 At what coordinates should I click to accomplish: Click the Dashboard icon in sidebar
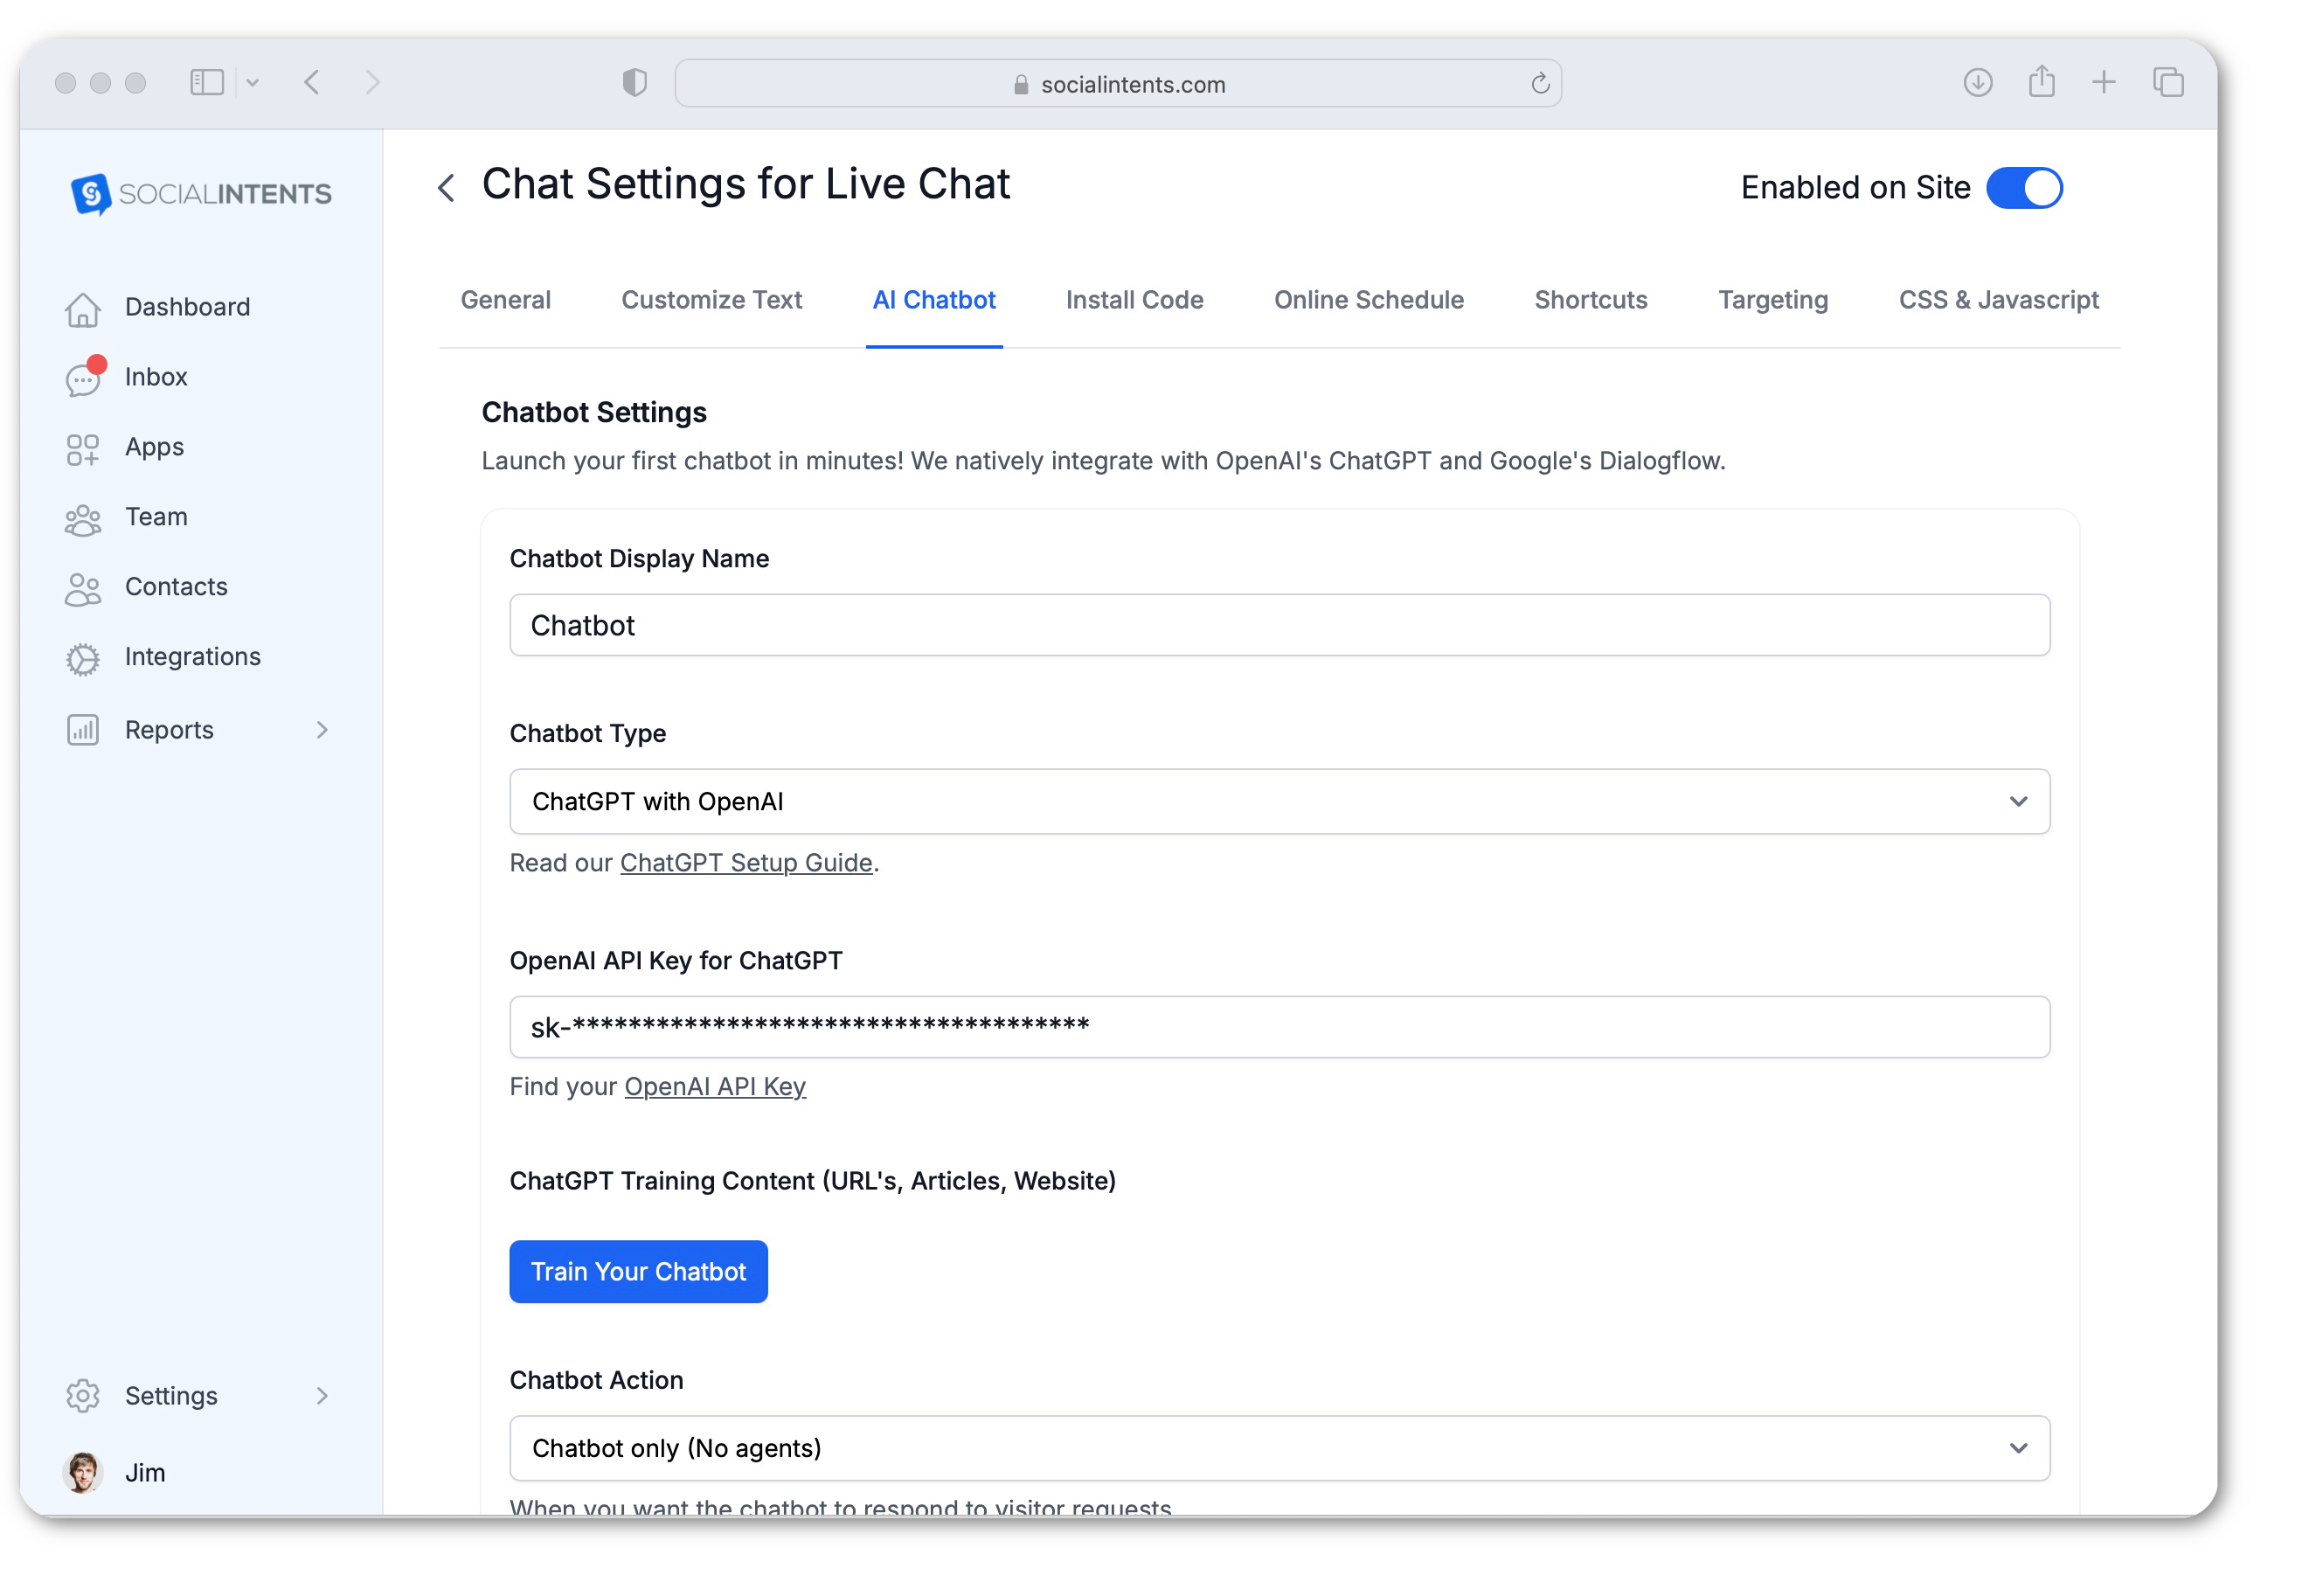tap(83, 306)
